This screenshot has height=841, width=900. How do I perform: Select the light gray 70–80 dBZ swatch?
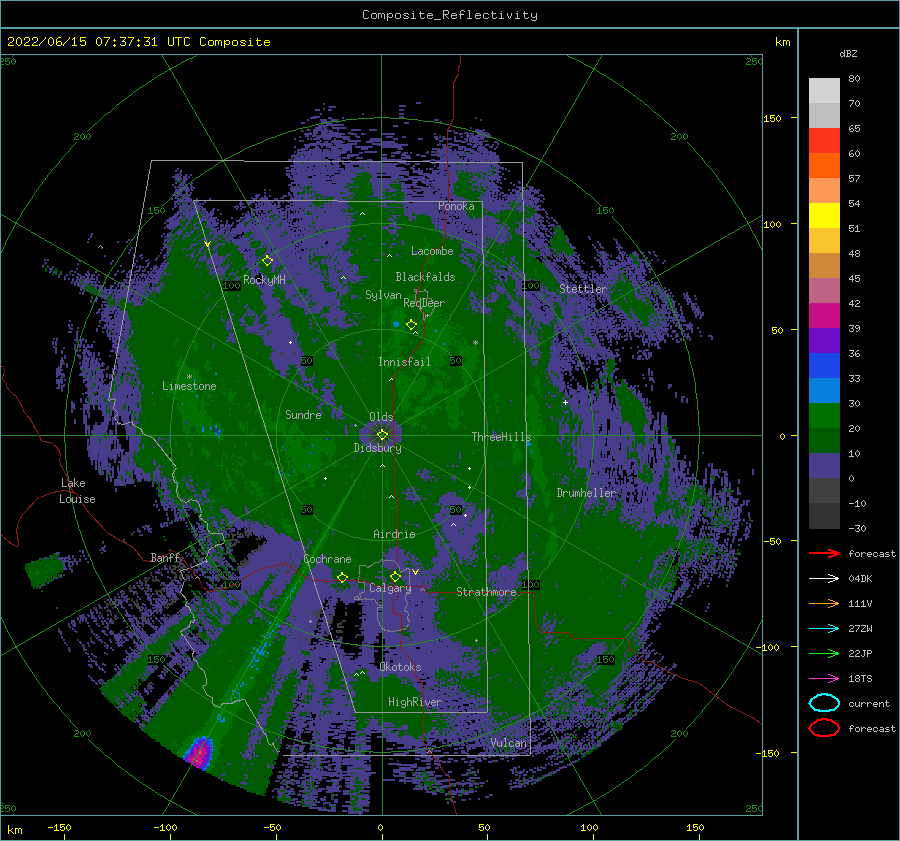[824, 91]
